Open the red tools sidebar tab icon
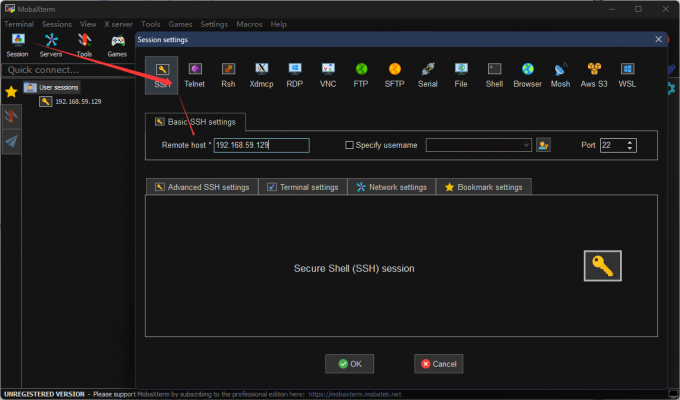The height and width of the screenshot is (400, 680). coord(11,117)
